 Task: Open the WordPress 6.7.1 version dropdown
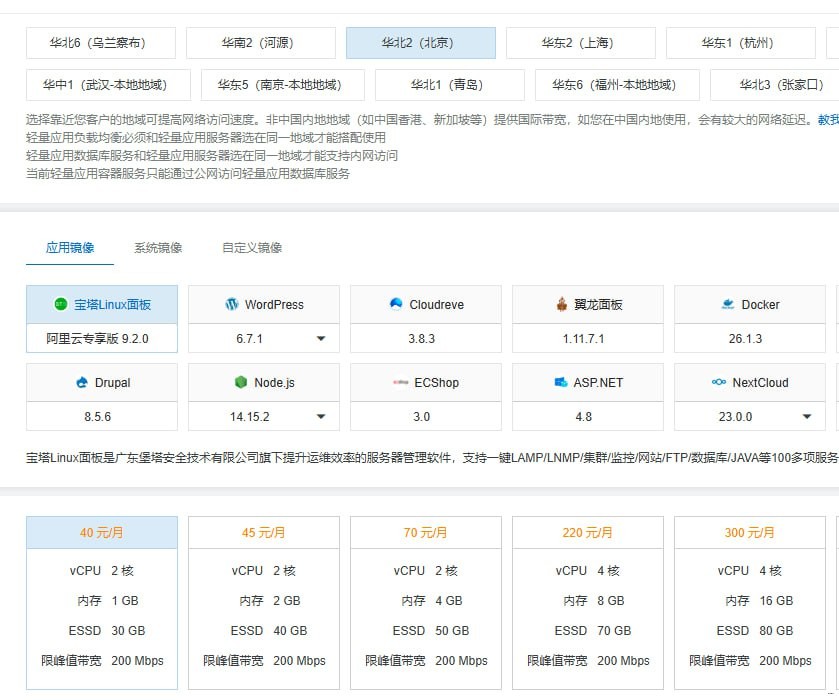[x=321, y=339]
